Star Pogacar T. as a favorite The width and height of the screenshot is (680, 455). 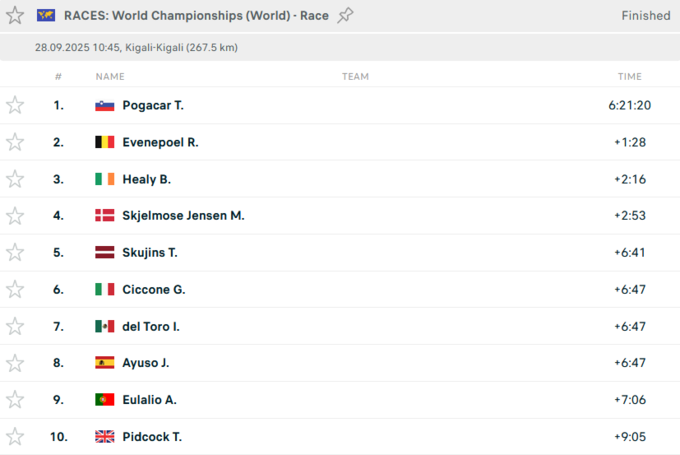click(x=15, y=105)
